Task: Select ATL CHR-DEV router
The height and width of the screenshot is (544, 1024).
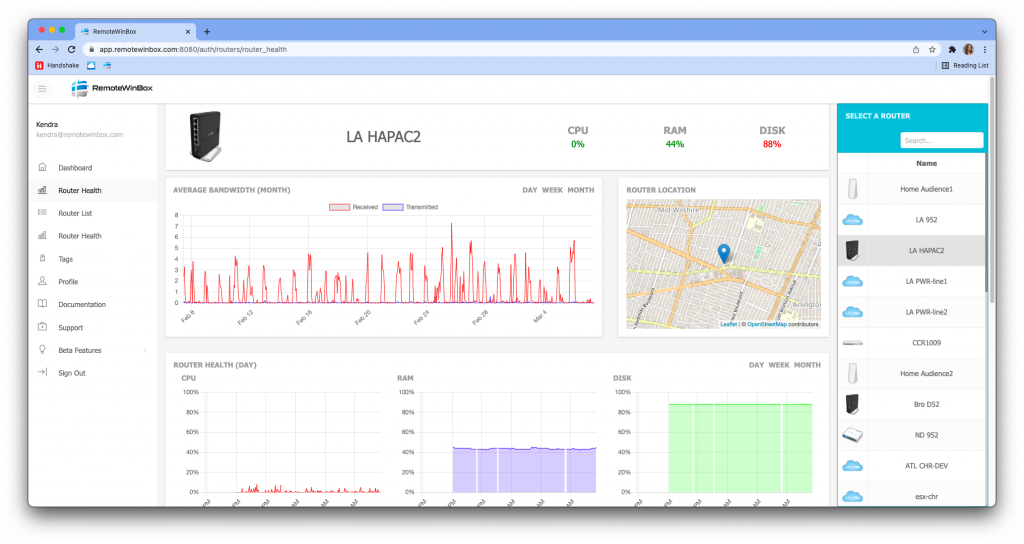Action: point(912,466)
